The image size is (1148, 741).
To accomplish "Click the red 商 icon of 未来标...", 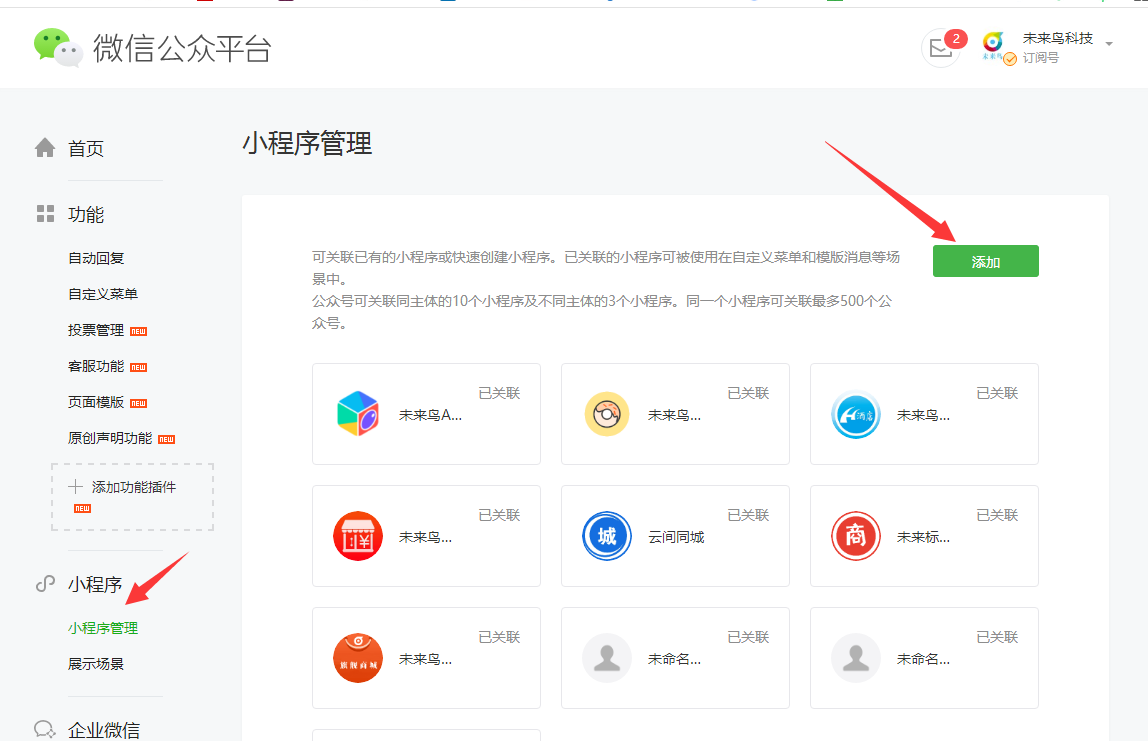I will point(856,536).
